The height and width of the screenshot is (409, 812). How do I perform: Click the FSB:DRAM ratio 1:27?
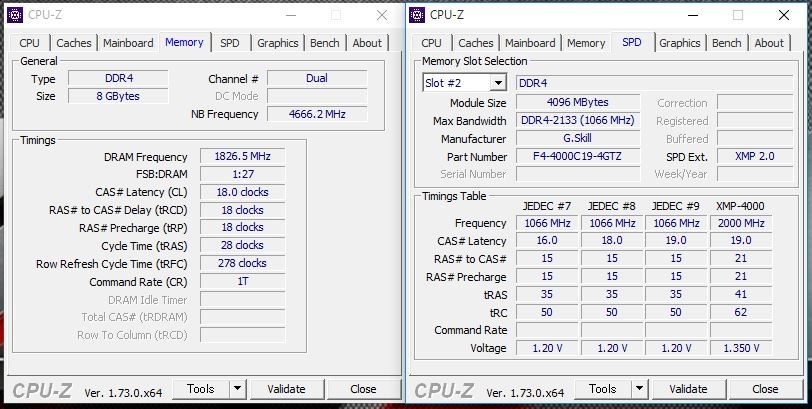tap(242, 174)
